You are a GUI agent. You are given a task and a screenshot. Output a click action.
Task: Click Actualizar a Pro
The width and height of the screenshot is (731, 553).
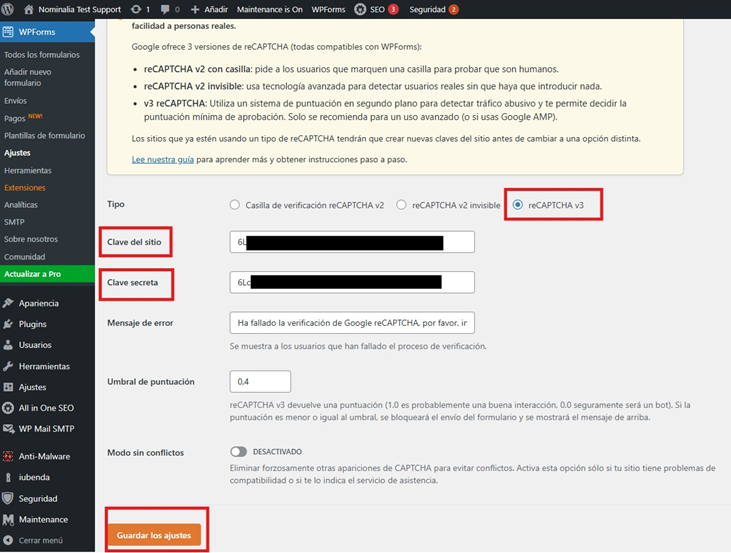pyautogui.click(x=47, y=274)
